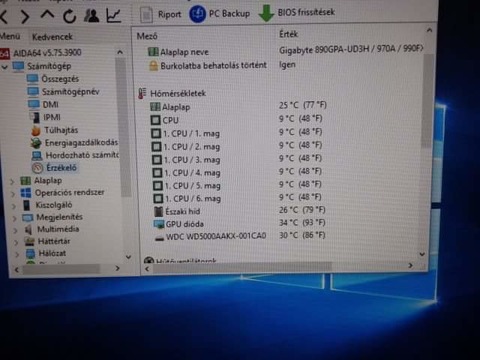Expand the Multimédia tree node
The image size is (480, 360).
point(15,231)
